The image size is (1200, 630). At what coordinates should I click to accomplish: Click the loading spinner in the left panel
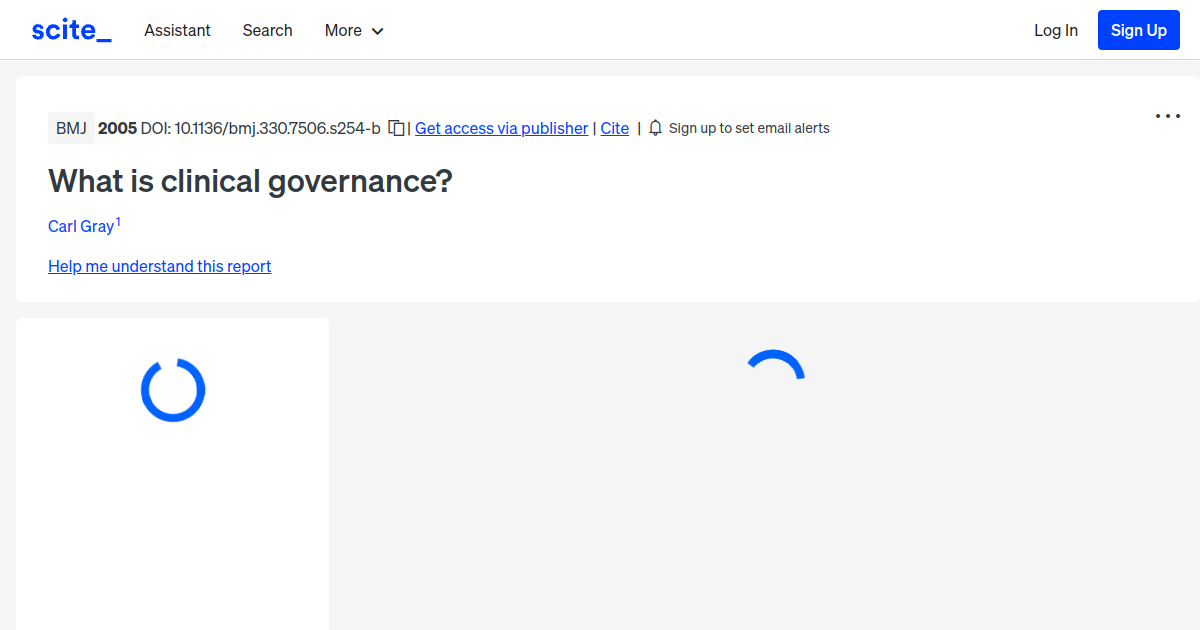[172, 390]
